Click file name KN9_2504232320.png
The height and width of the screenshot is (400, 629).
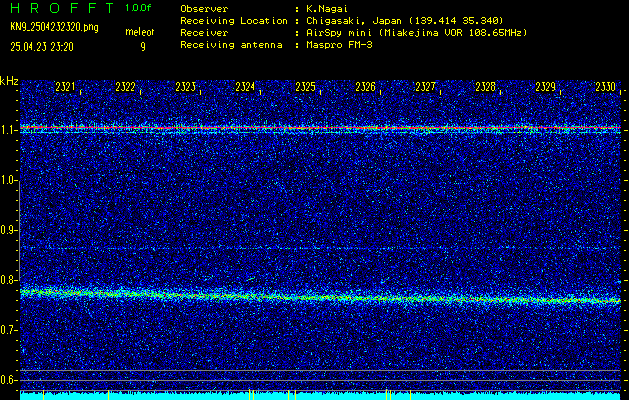54,27
